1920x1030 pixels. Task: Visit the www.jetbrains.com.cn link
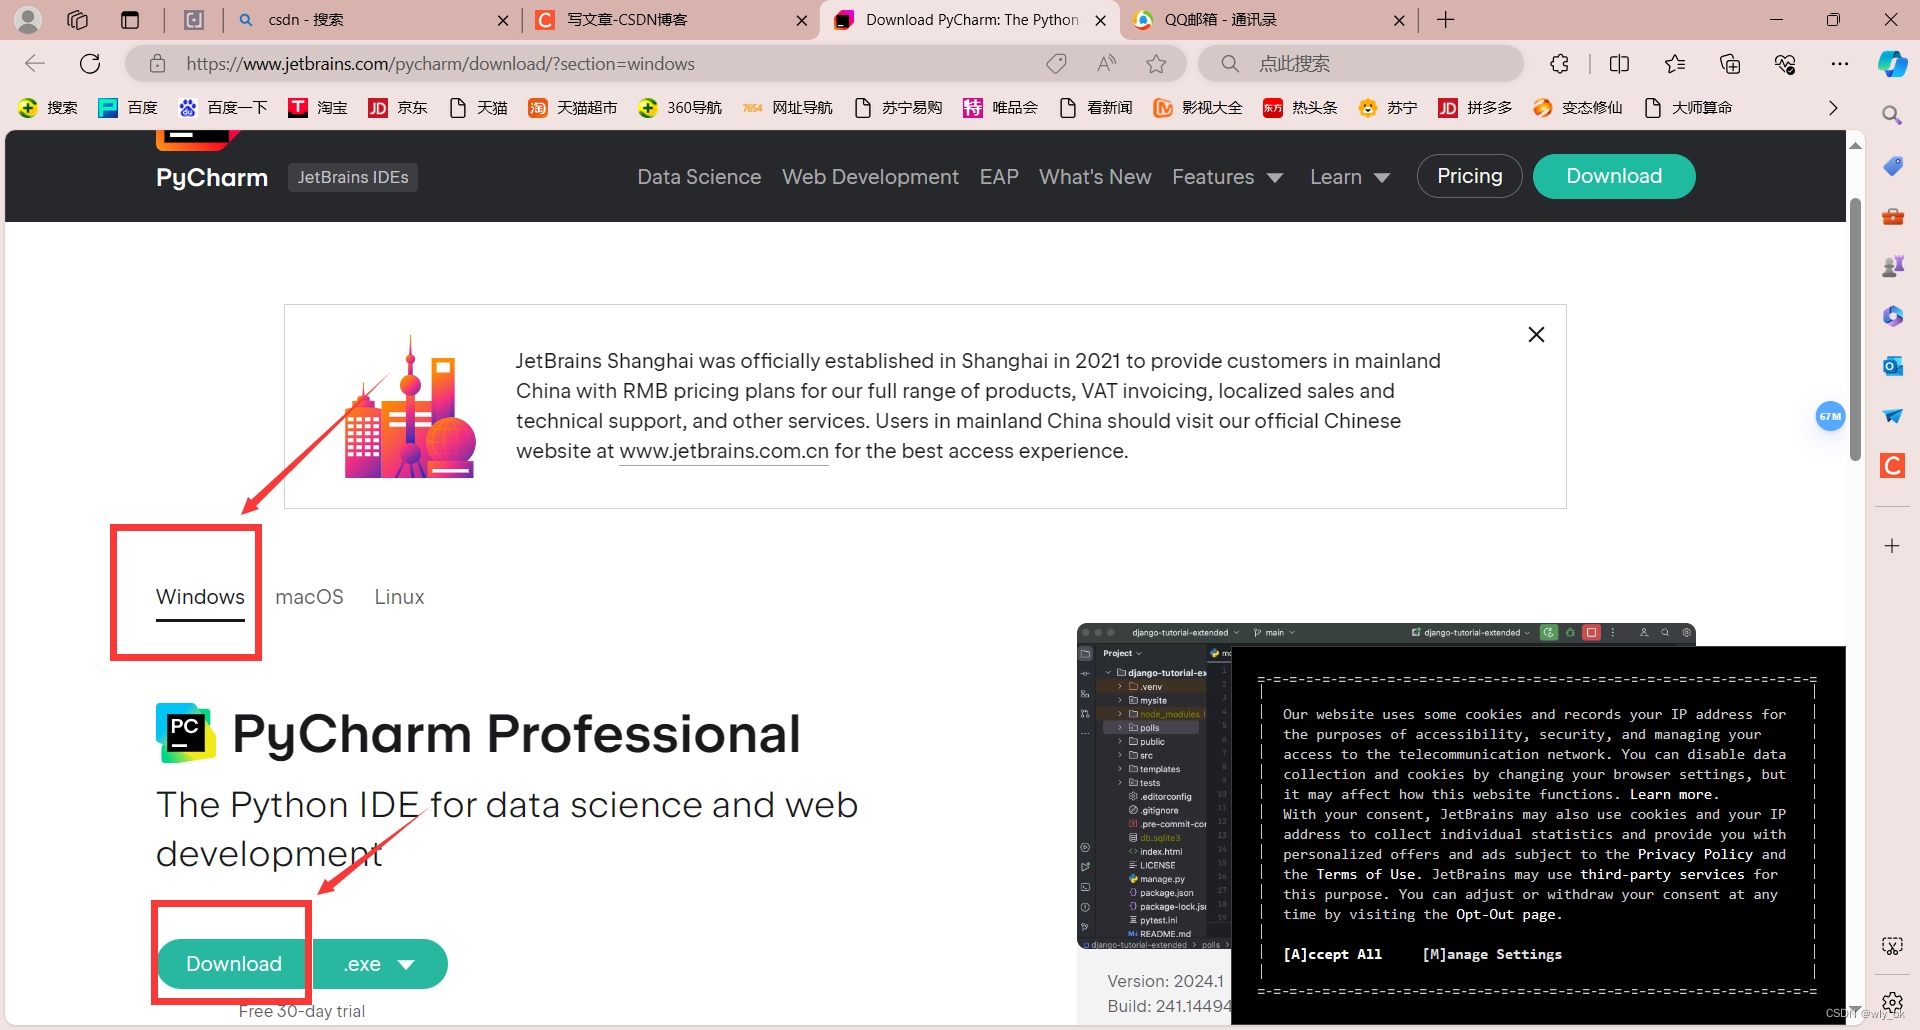[x=724, y=451]
